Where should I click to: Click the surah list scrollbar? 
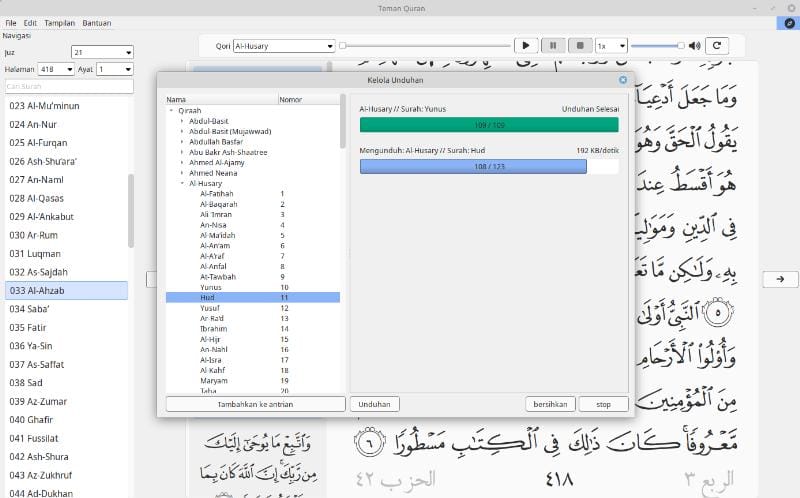coord(131,211)
